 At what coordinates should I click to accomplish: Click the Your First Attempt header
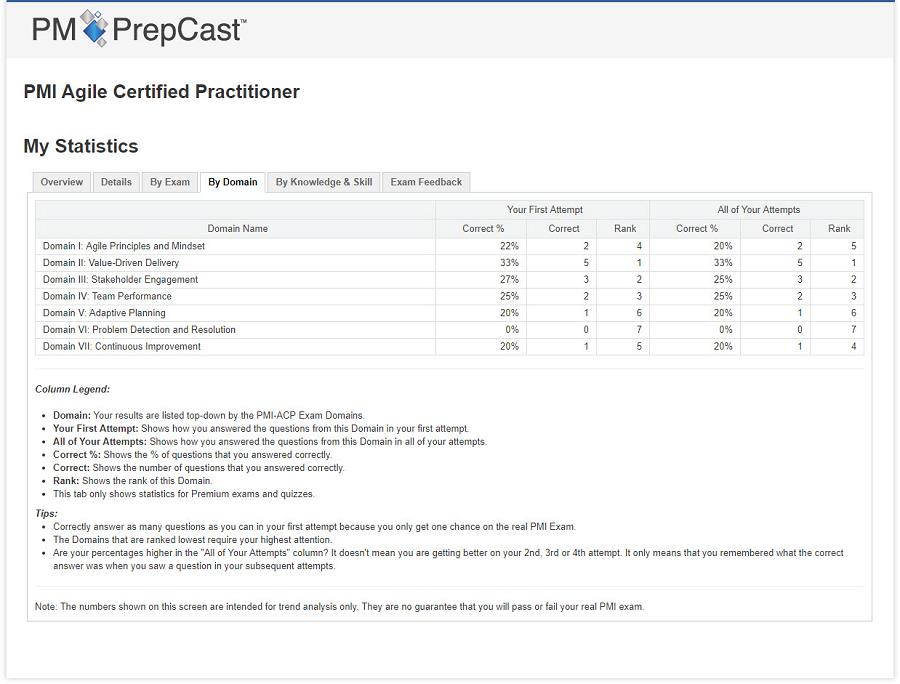click(544, 210)
